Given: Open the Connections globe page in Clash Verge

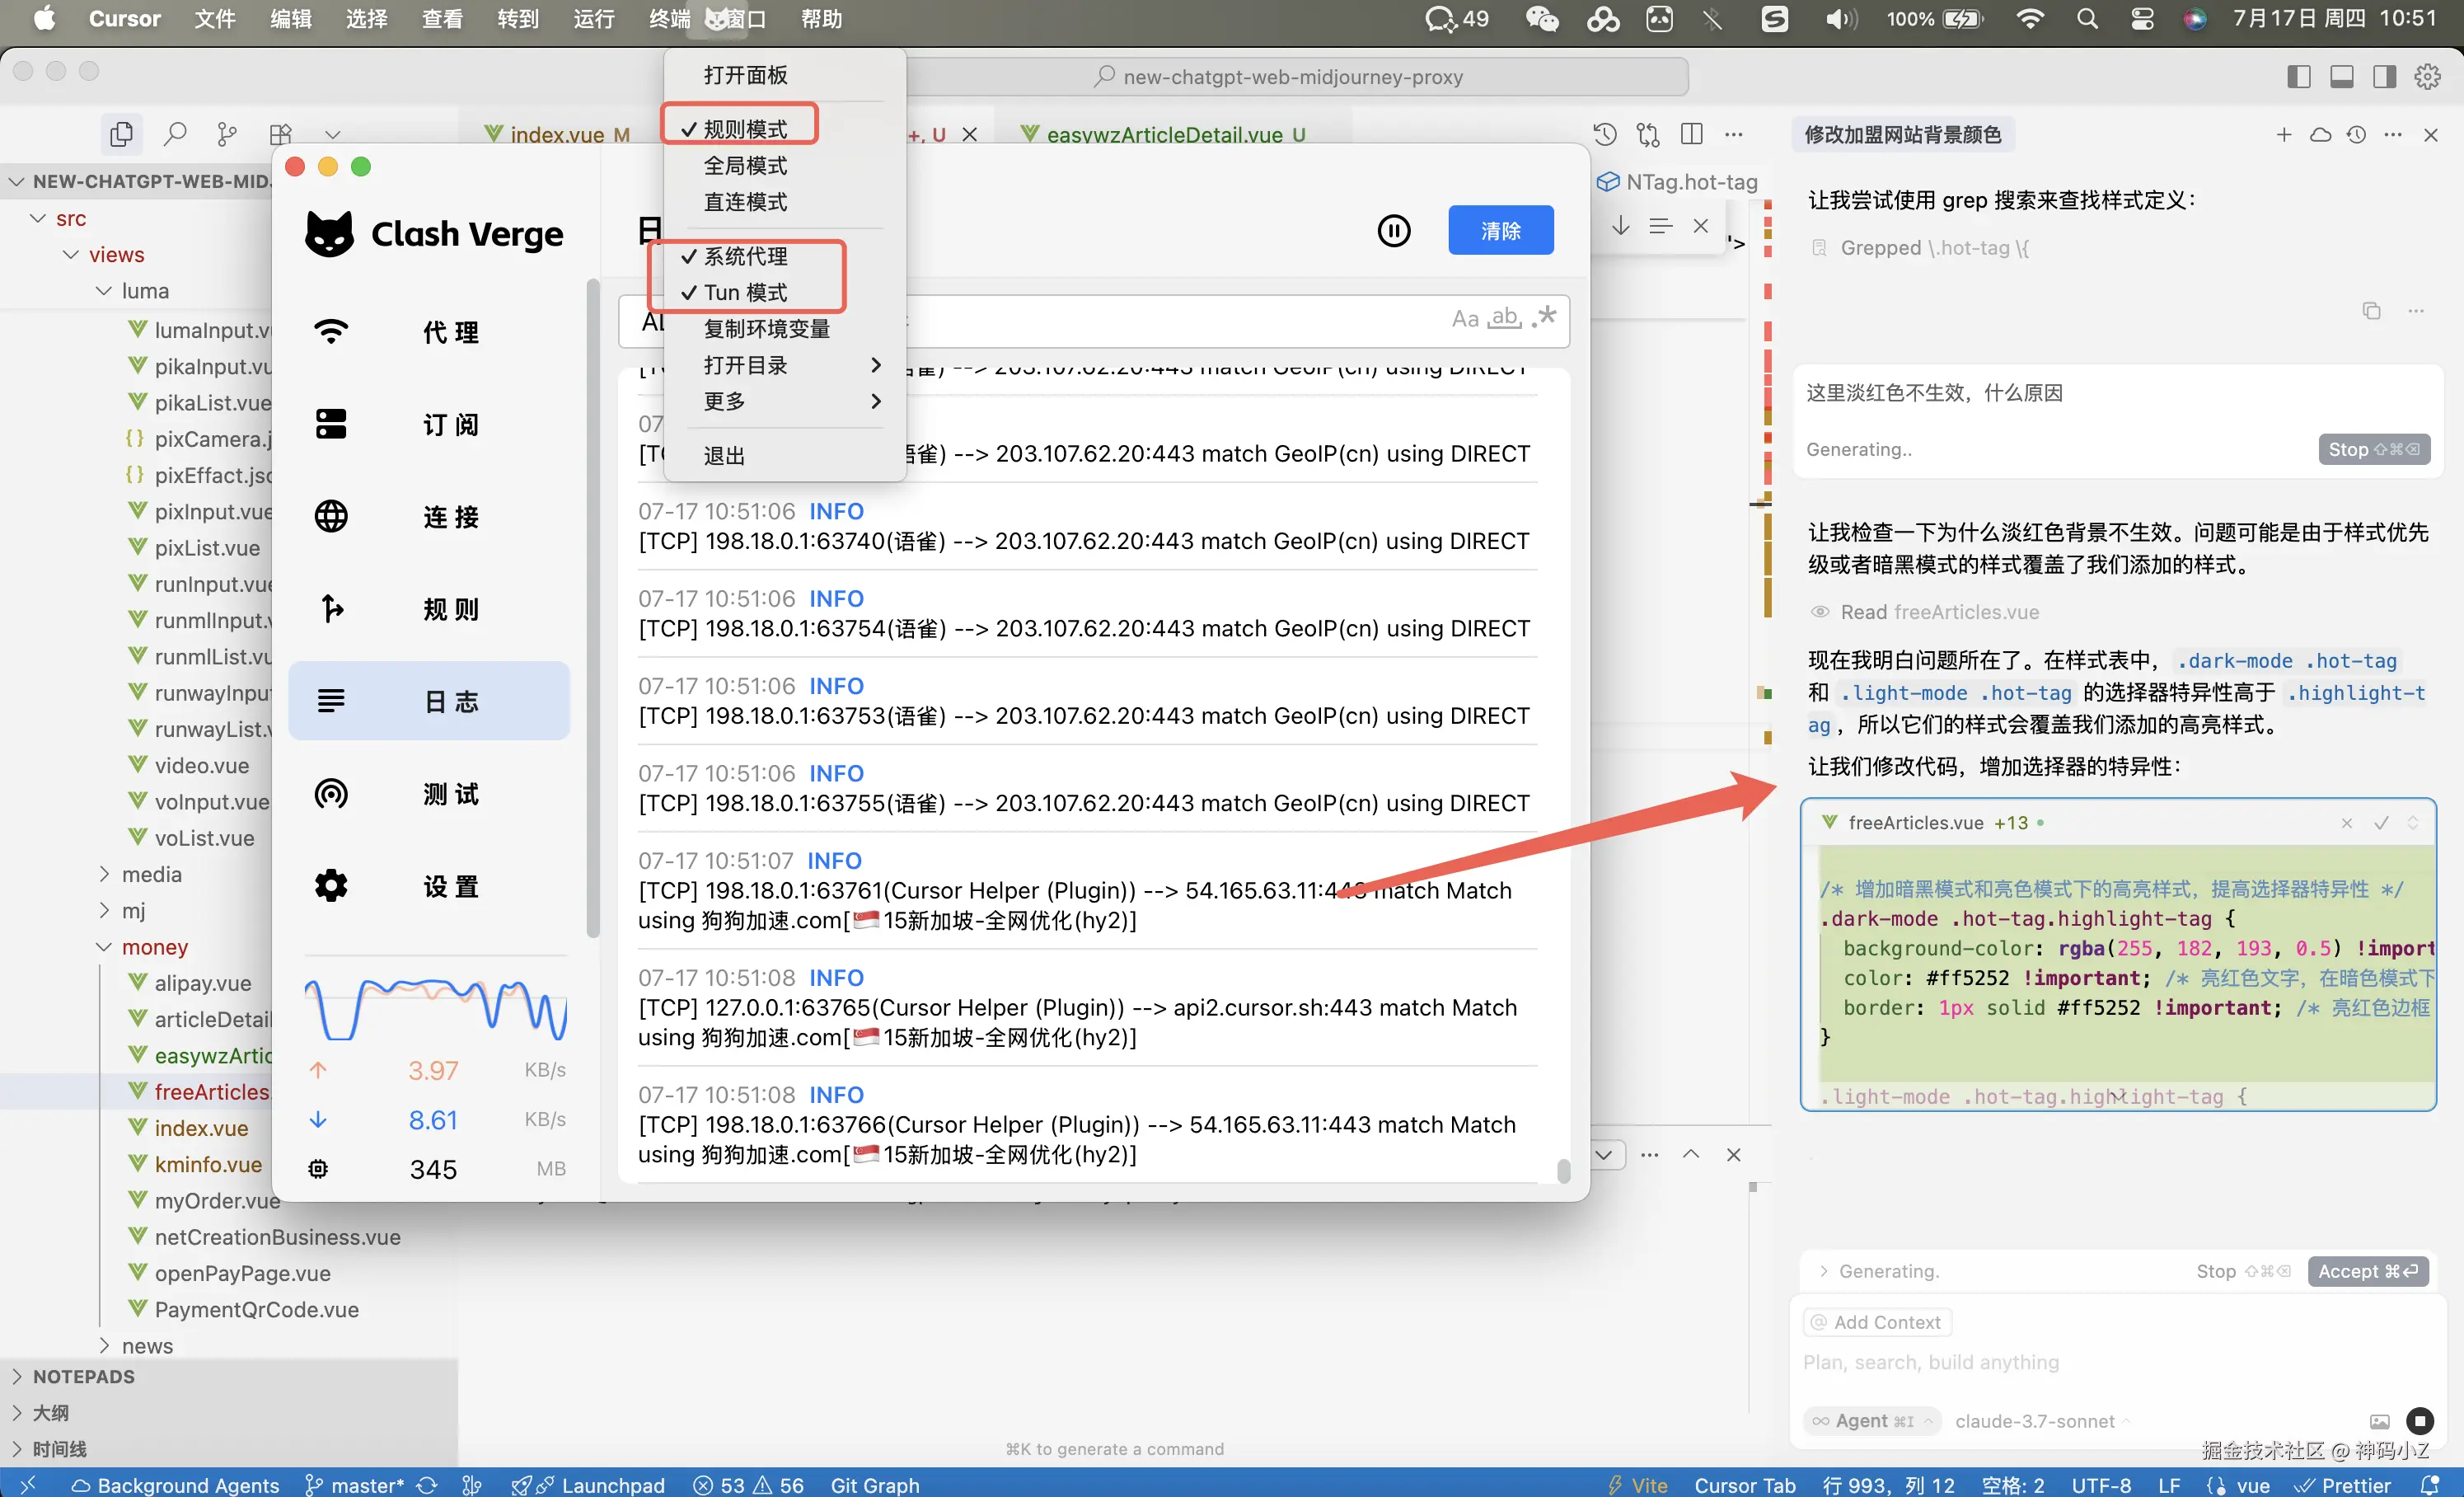Looking at the screenshot, I should coord(331,517).
